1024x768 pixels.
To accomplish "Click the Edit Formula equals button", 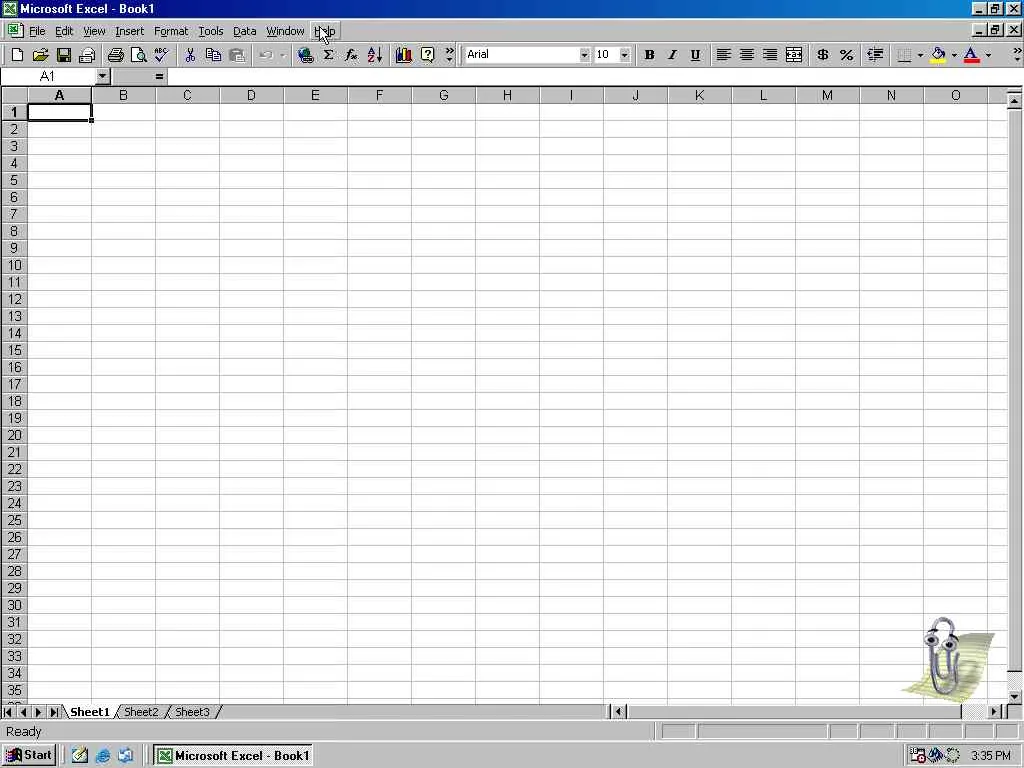I will pos(159,76).
